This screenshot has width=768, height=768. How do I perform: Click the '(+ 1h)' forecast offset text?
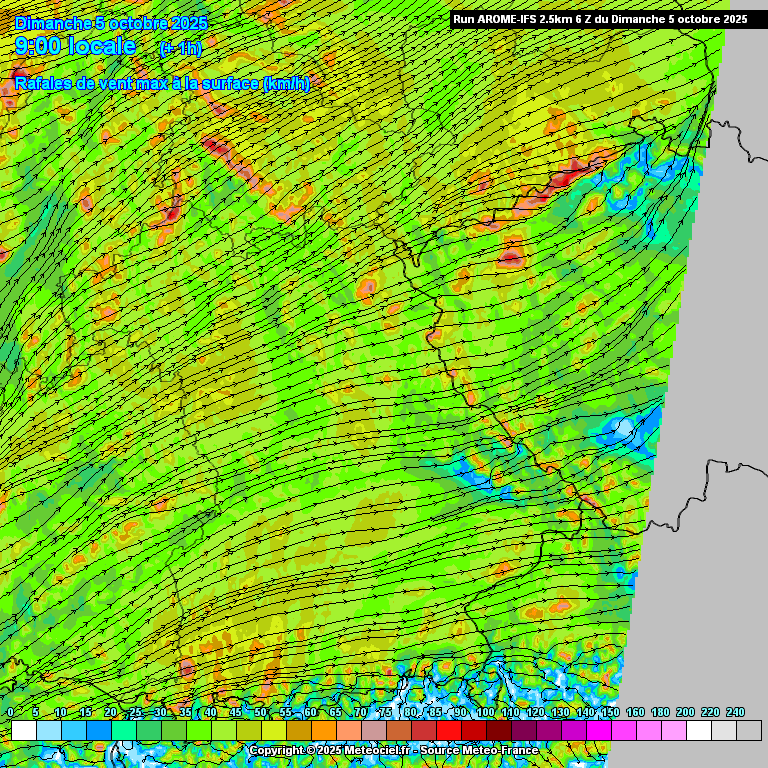180,48
